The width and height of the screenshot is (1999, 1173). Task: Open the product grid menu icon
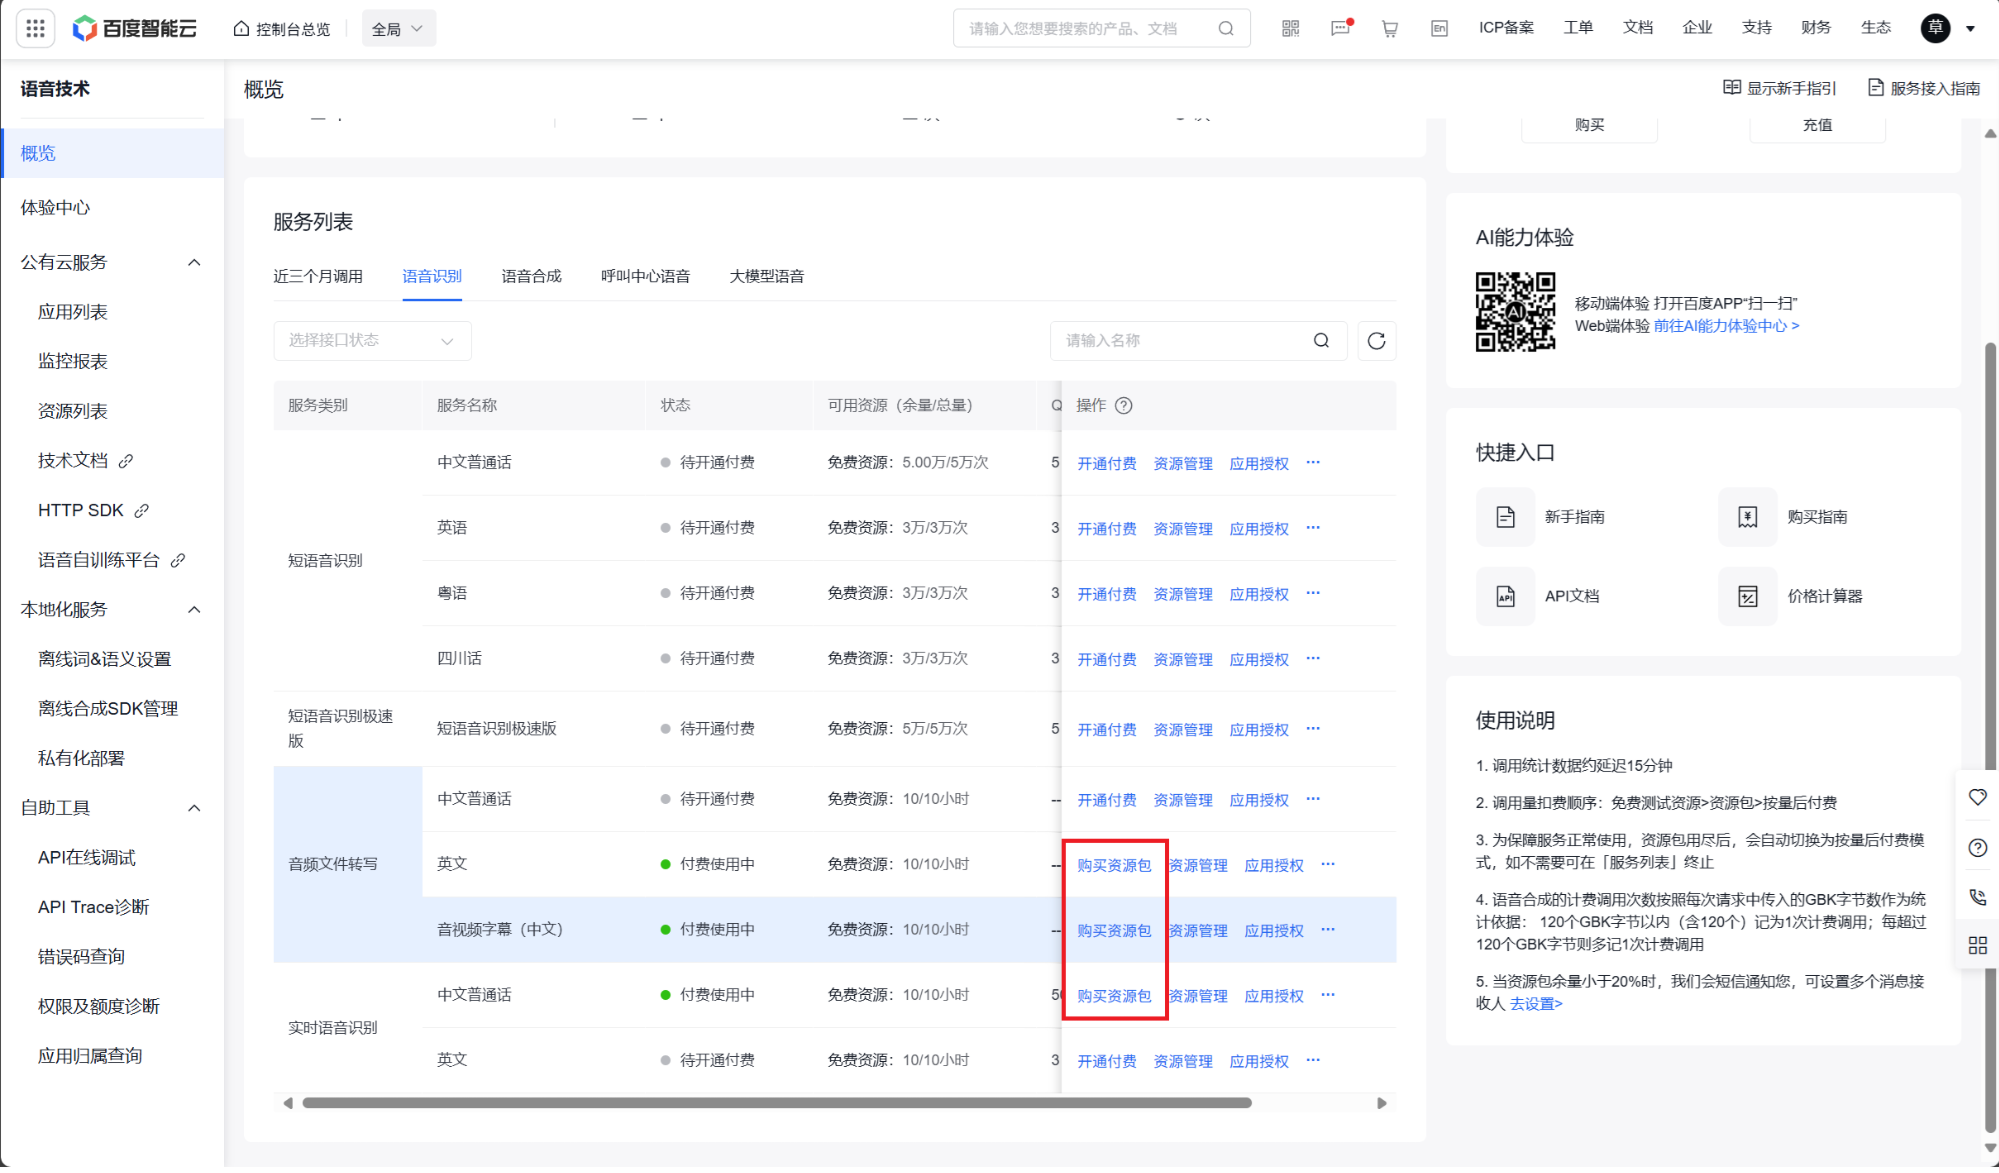coord(35,28)
